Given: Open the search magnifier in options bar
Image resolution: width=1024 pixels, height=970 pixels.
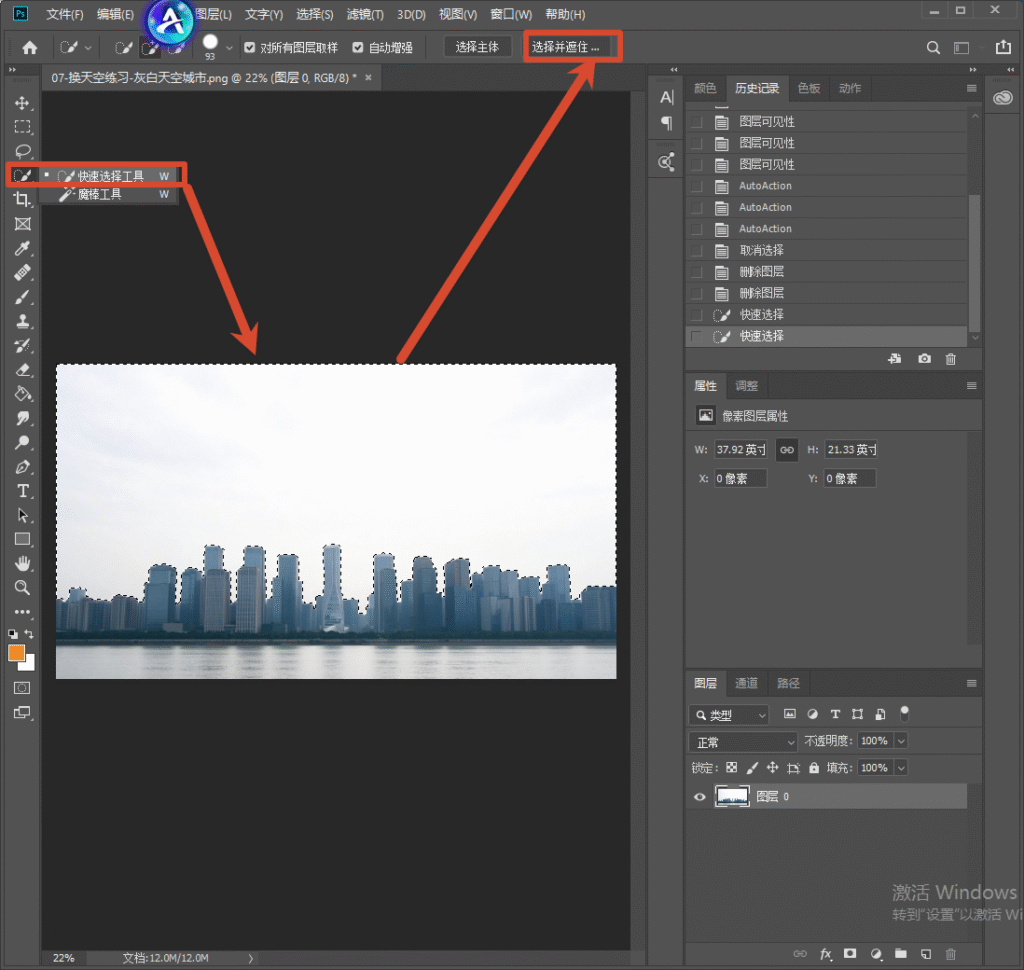Looking at the screenshot, I should pyautogui.click(x=933, y=47).
